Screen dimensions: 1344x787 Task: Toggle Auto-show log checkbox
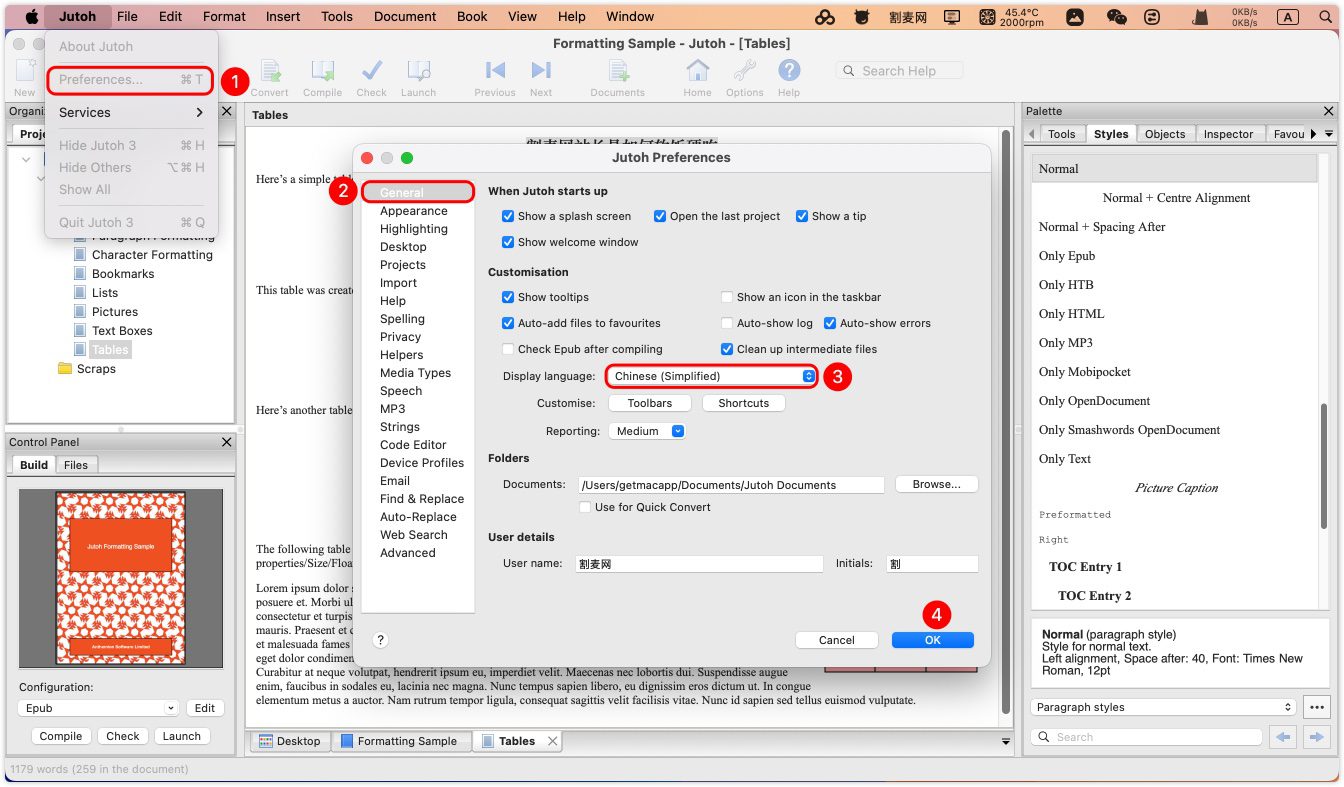pyautogui.click(x=728, y=323)
